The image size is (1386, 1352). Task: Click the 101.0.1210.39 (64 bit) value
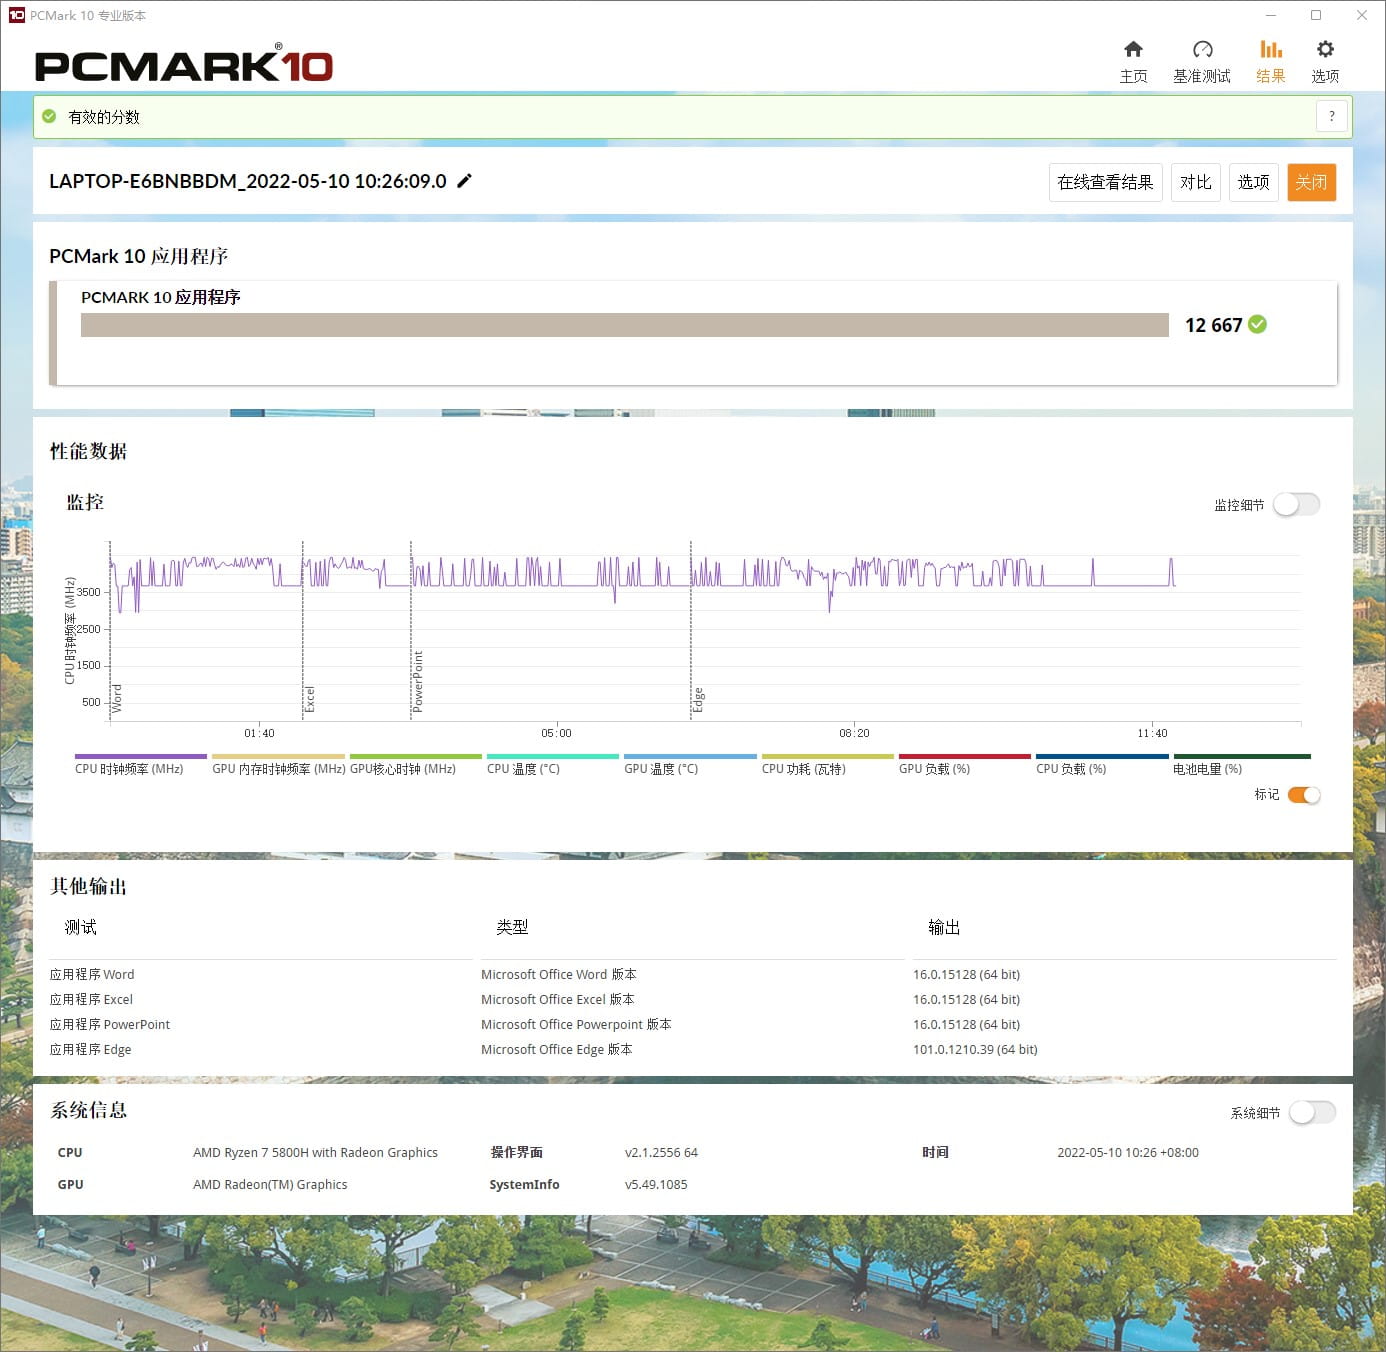point(975,1049)
